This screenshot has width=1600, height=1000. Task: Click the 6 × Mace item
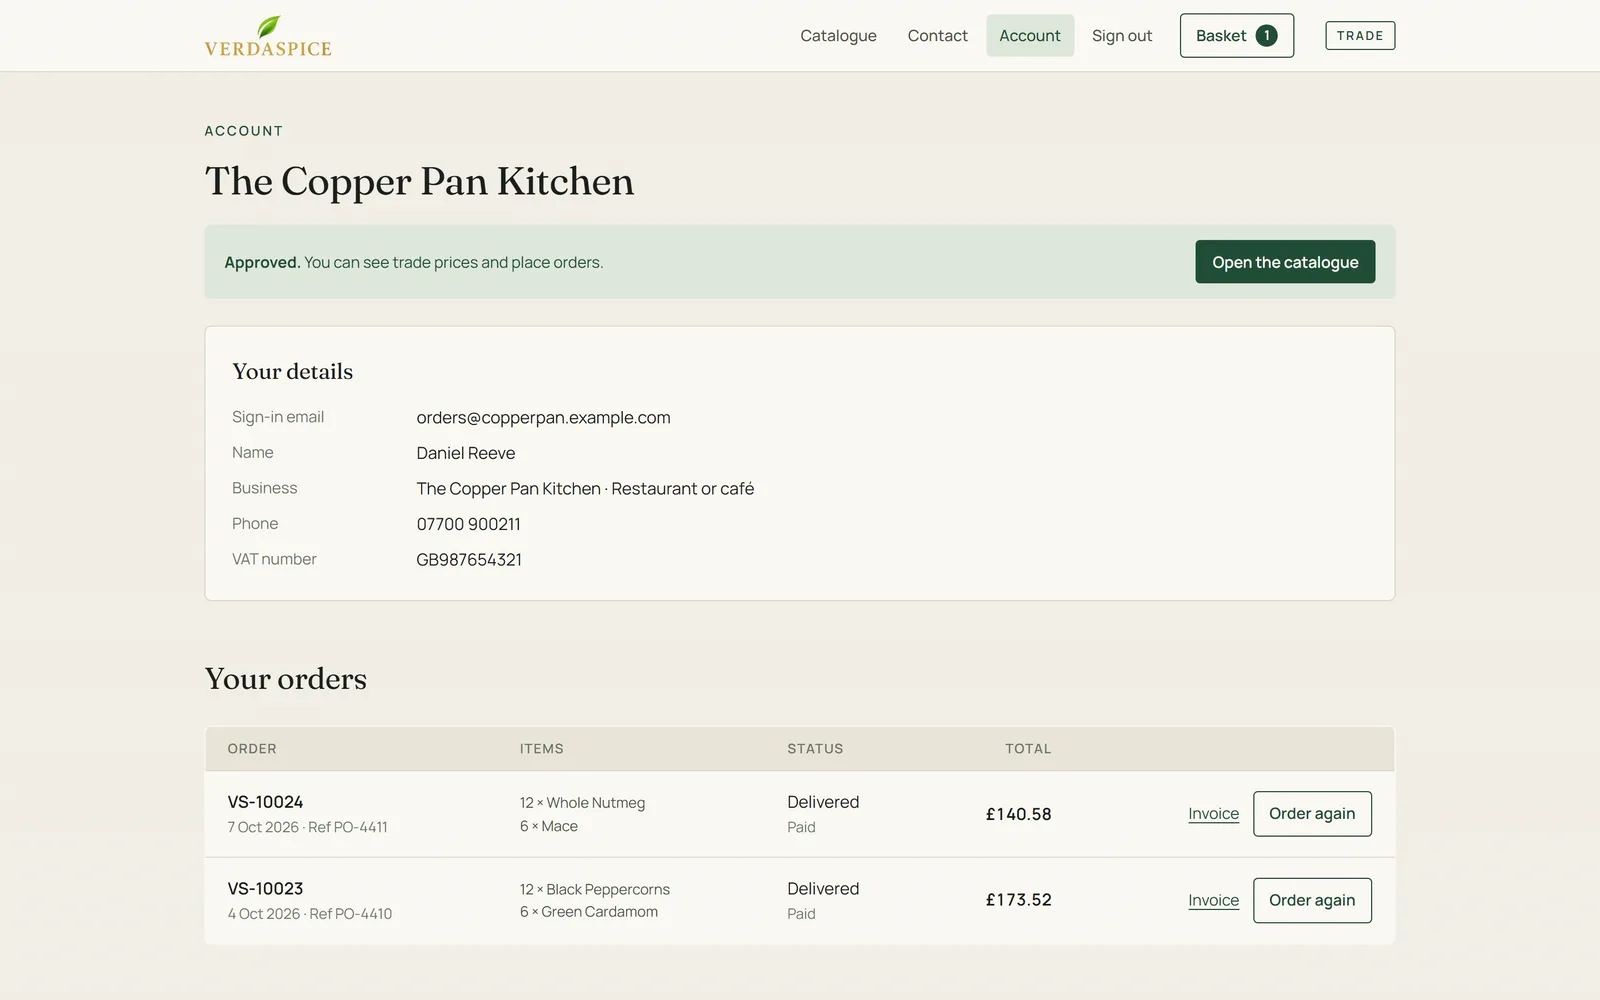tap(548, 826)
